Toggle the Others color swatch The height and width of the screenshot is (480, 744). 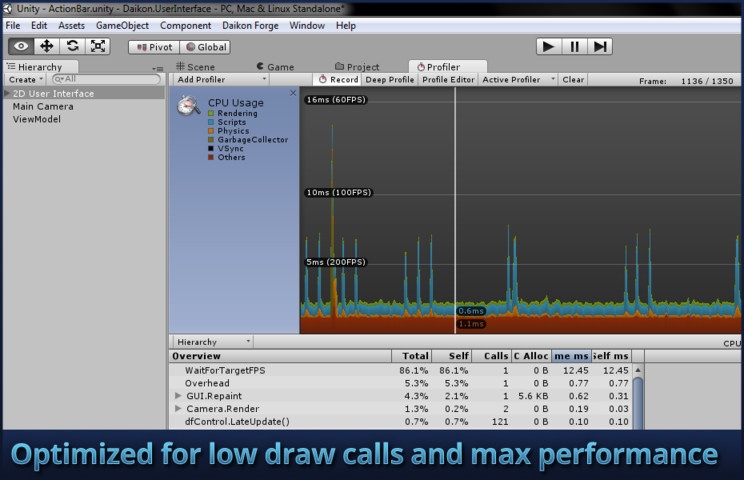click(x=211, y=157)
